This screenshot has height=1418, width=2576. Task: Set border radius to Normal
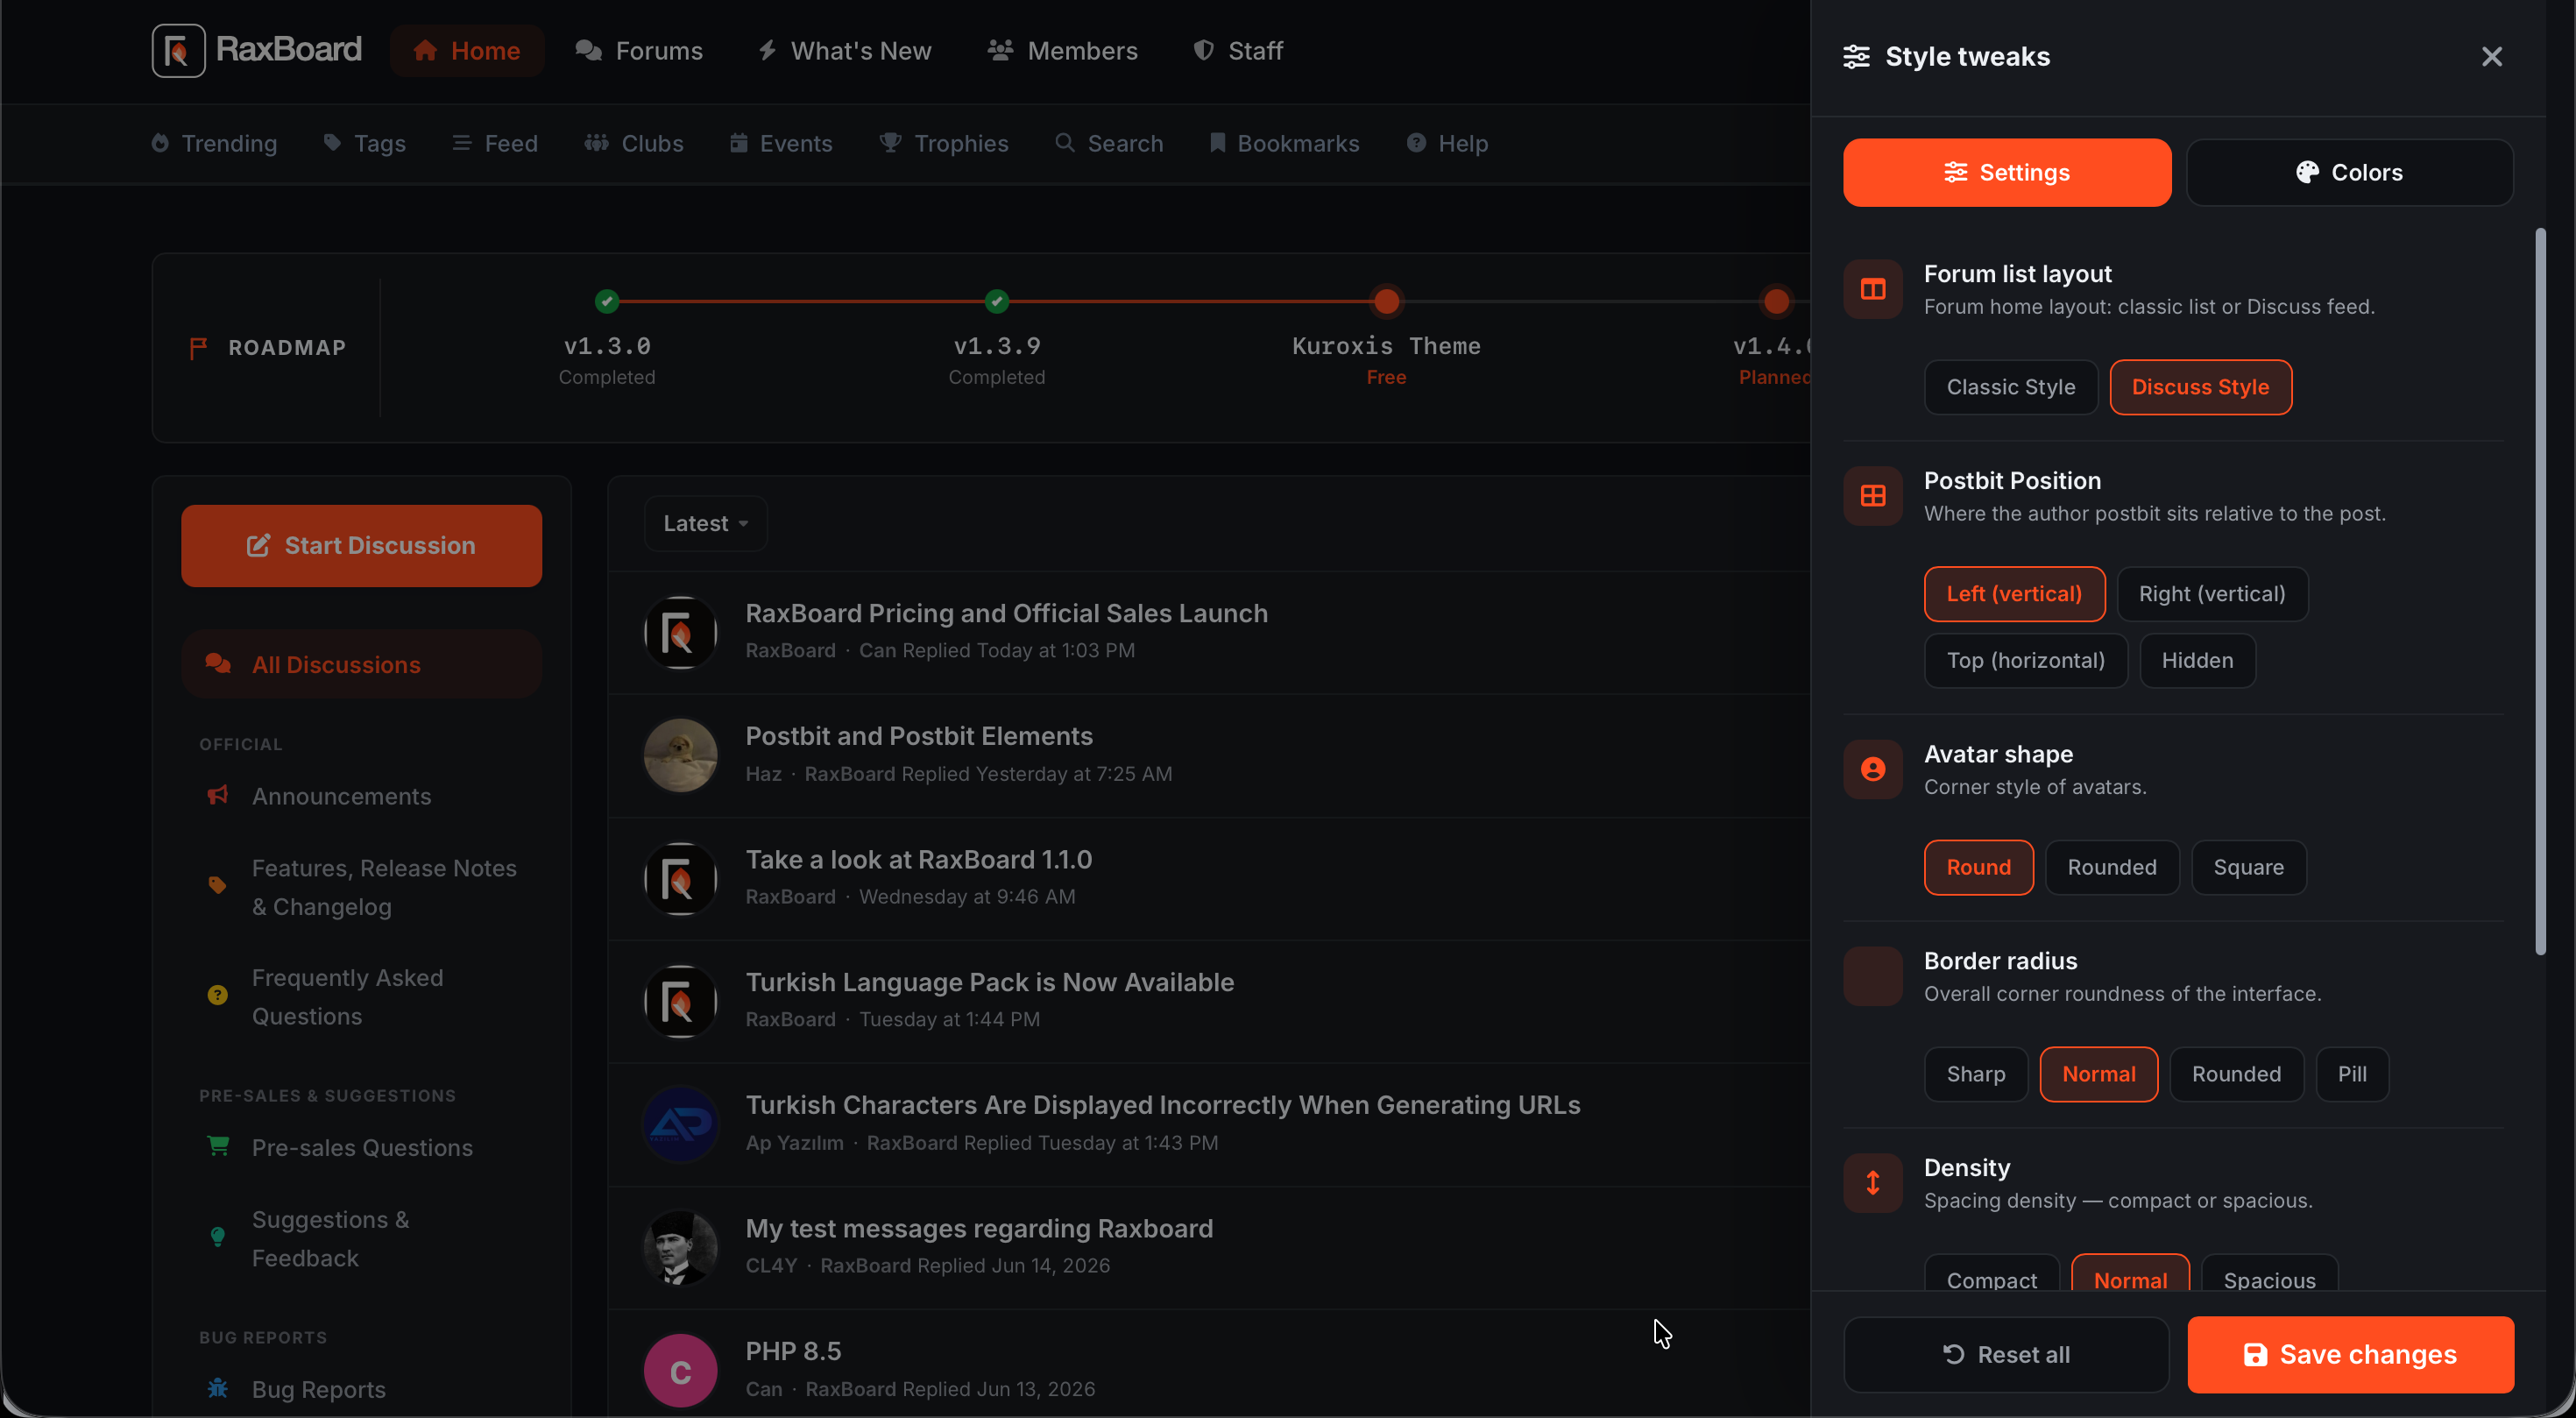[2098, 1074]
